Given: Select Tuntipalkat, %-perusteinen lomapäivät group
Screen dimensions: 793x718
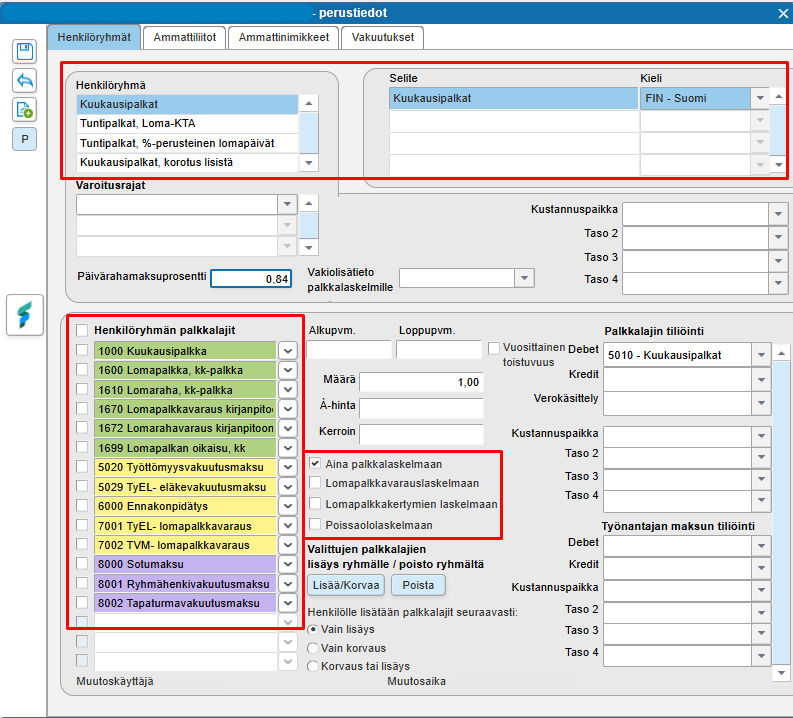Looking at the screenshot, I should click(187, 143).
